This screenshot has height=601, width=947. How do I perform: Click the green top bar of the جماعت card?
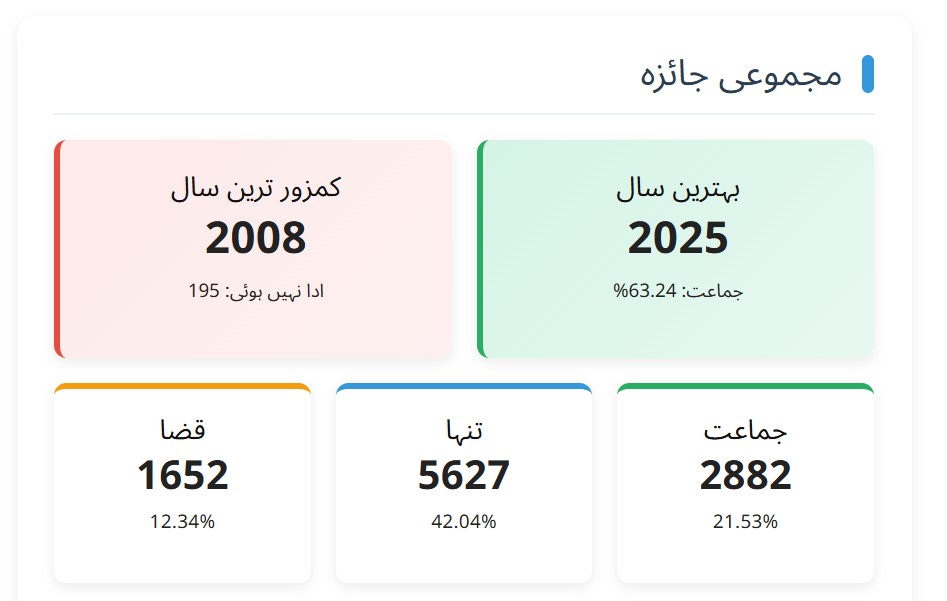tap(745, 385)
